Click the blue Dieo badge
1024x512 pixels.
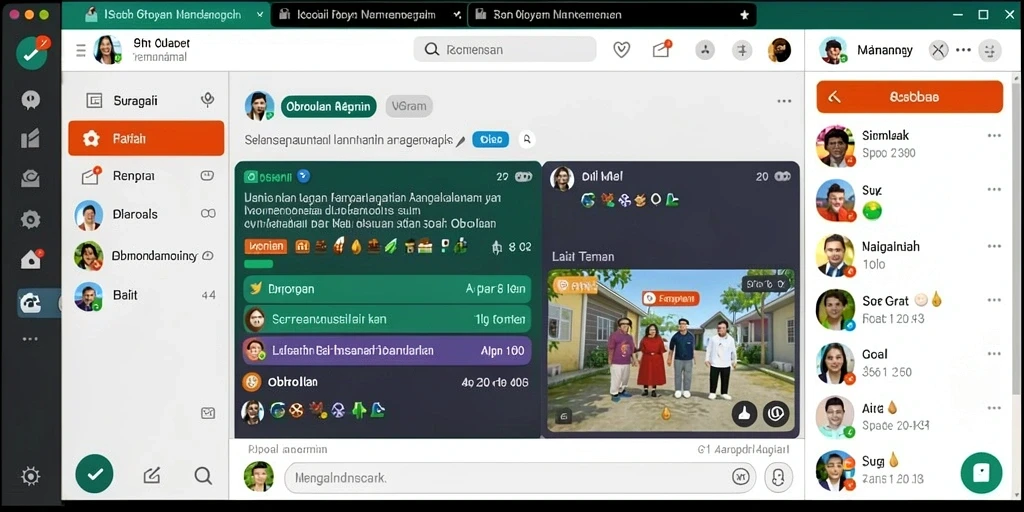click(x=490, y=139)
